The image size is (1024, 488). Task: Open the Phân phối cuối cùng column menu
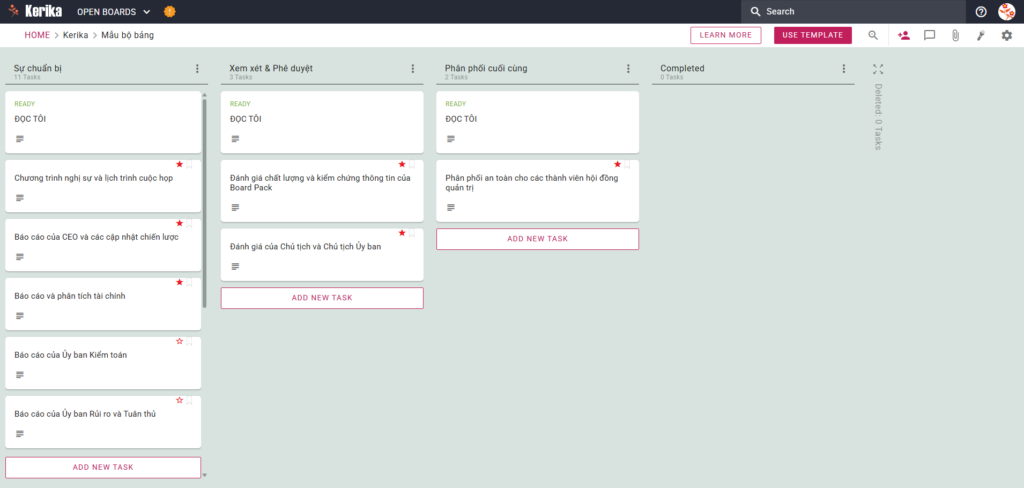point(628,69)
